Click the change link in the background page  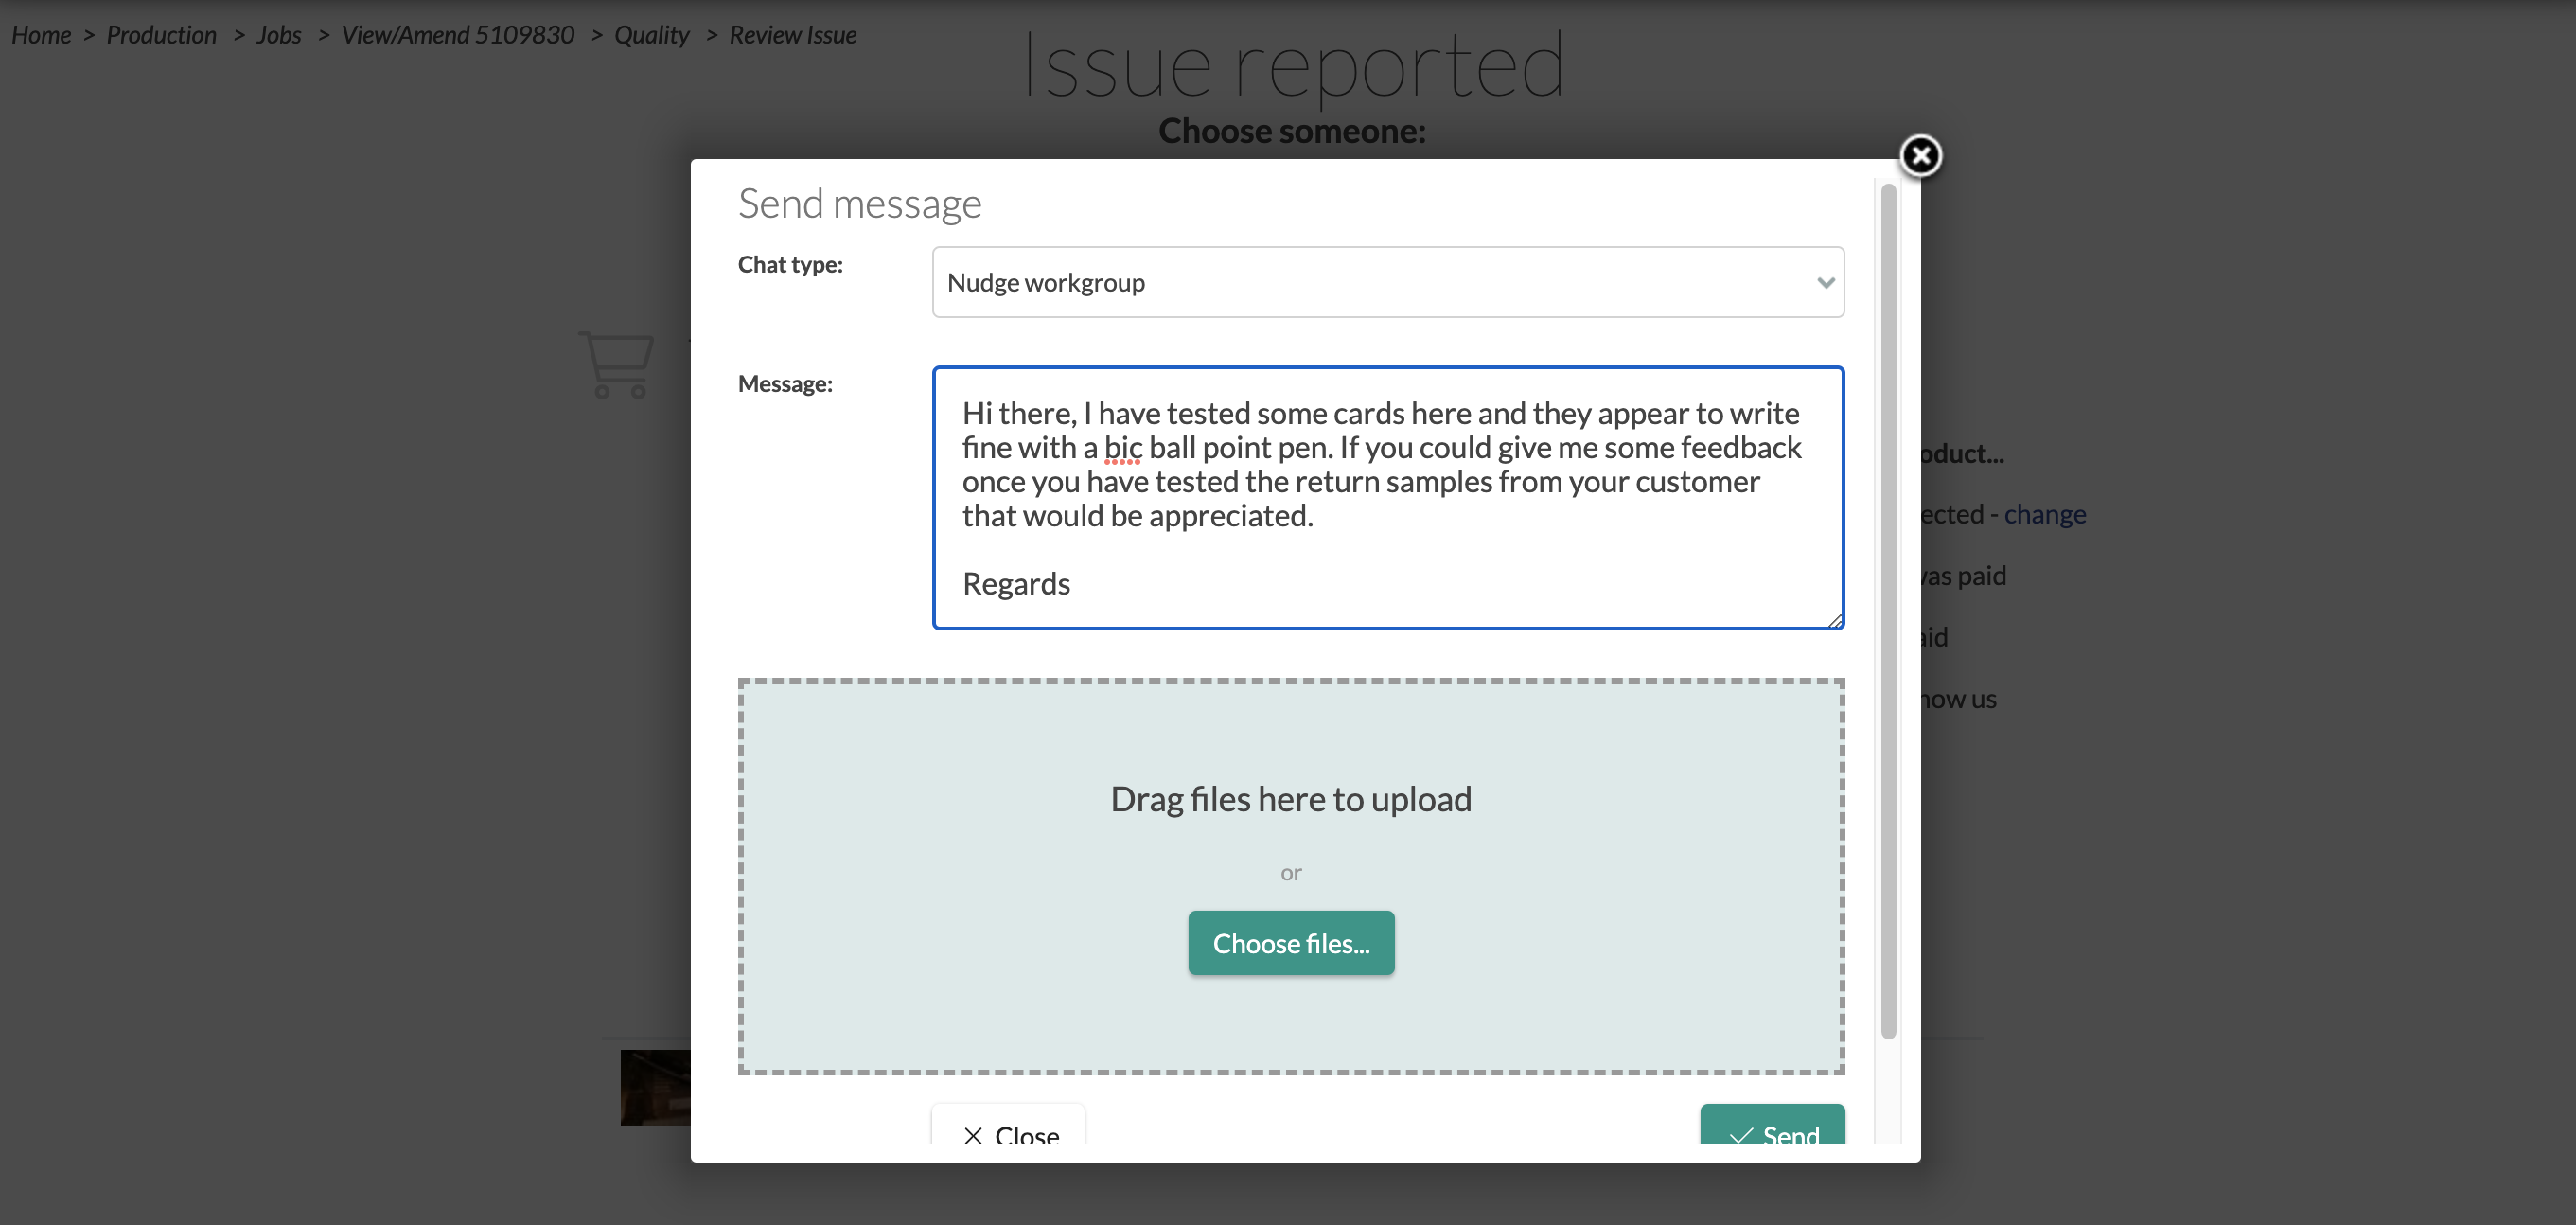[x=2043, y=514]
